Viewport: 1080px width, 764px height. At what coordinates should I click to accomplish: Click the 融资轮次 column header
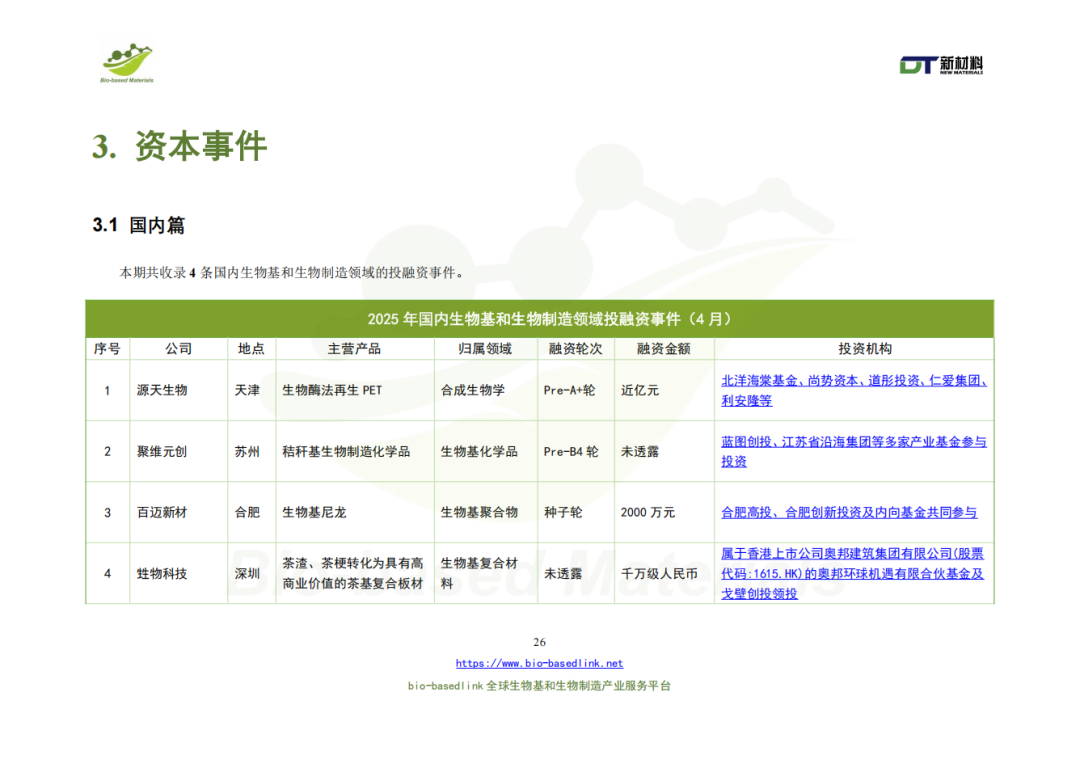(575, 349)
